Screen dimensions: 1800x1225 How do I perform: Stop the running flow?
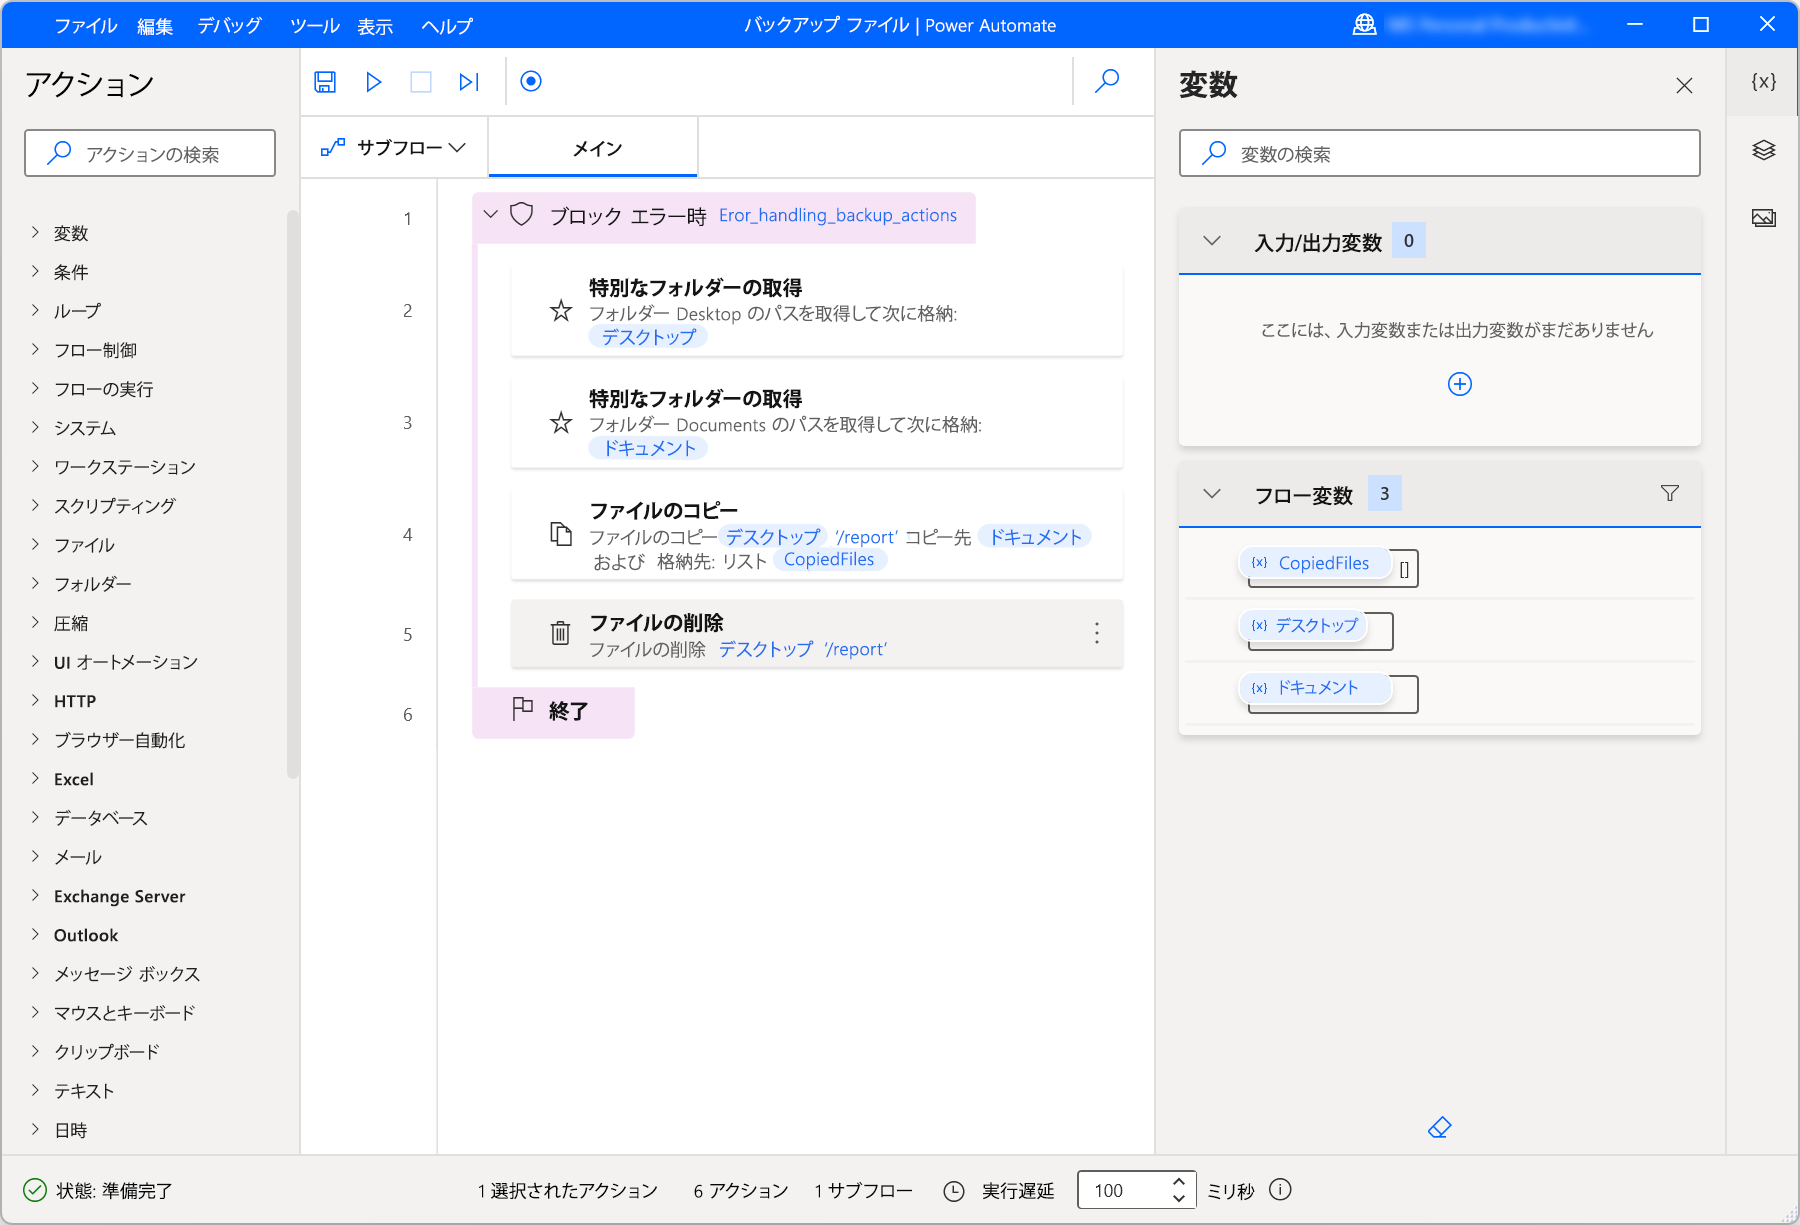(x=421, y=82)
